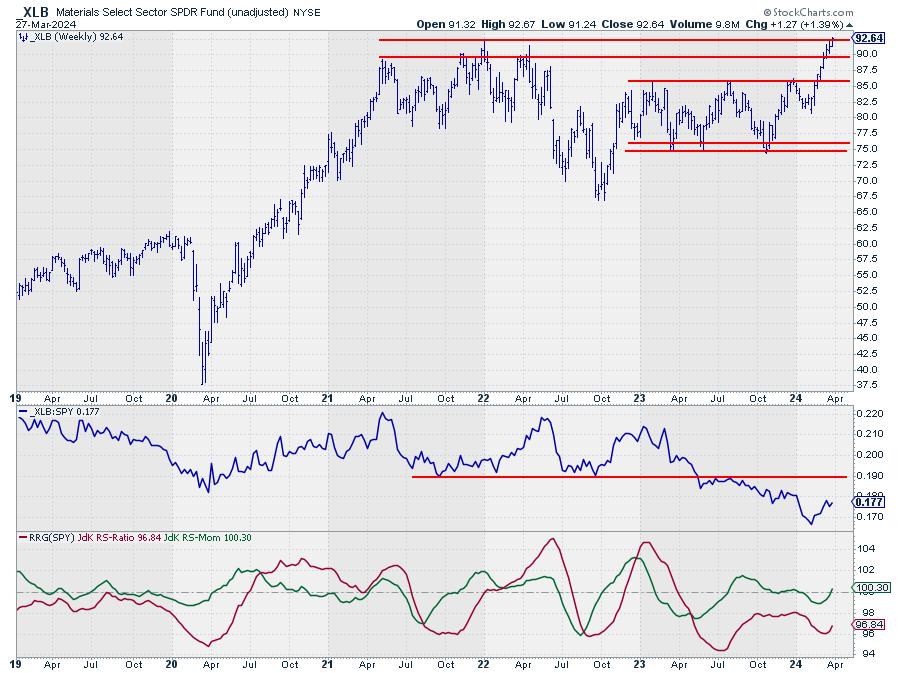Viewport: 900px width, 673px height.
Task: Click the lowest red support line near 75
Action: pos(737,151)
